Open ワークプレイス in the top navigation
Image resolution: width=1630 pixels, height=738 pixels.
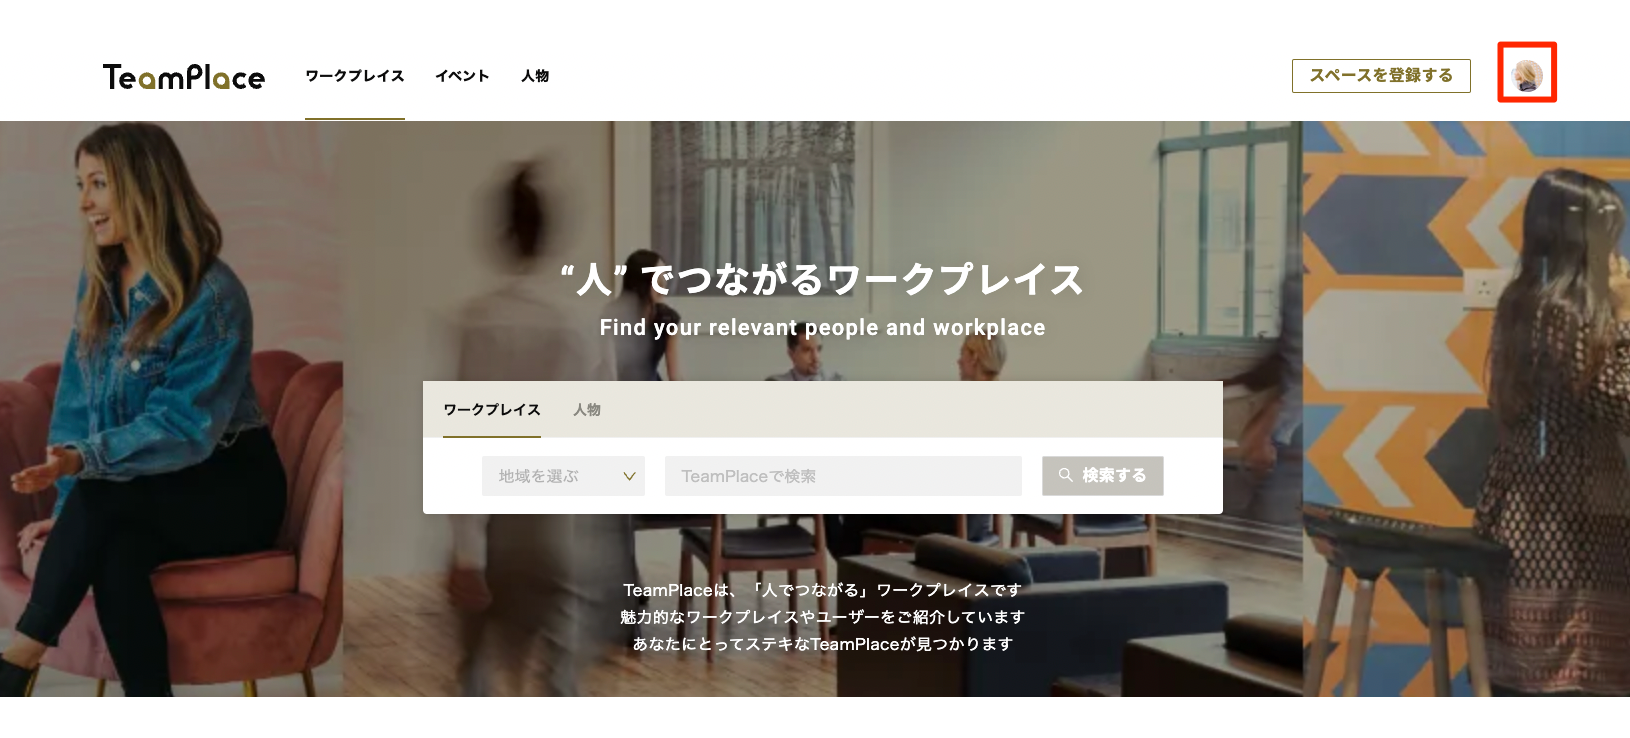pos(355,76)
